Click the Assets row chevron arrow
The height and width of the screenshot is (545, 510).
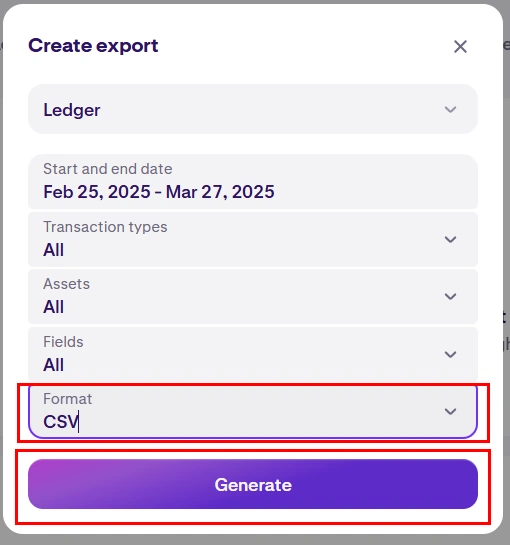[450, 296]
